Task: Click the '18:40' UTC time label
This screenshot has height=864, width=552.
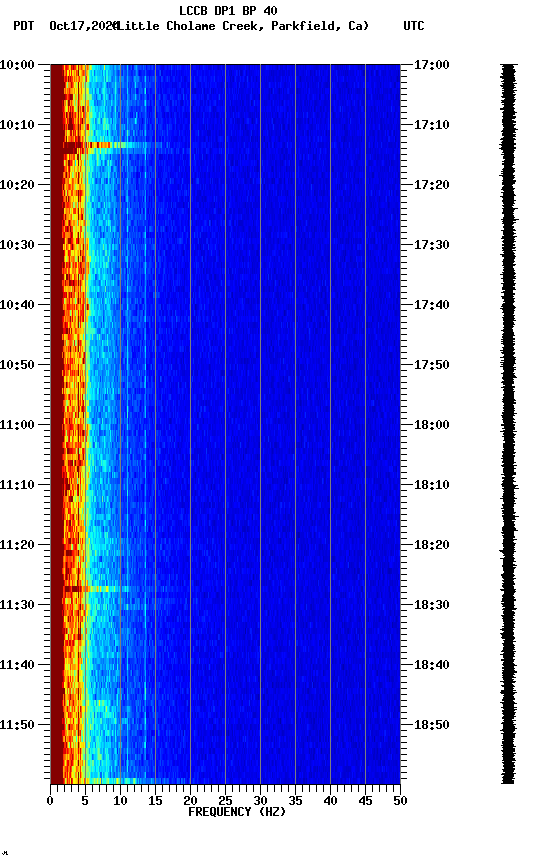Action: 432,666
